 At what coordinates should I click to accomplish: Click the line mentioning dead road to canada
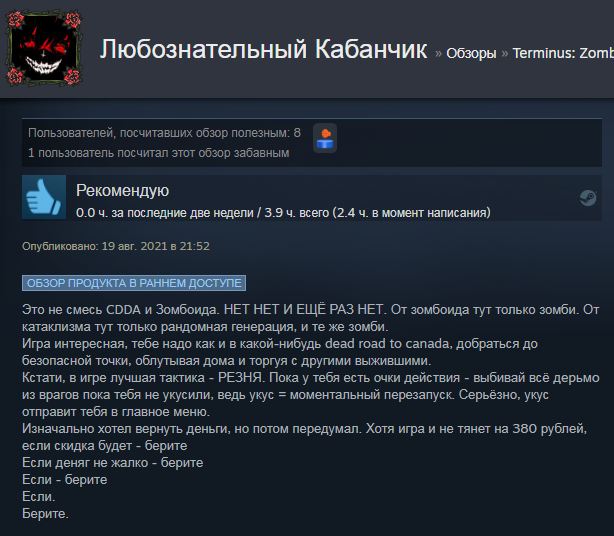[280, 344]
